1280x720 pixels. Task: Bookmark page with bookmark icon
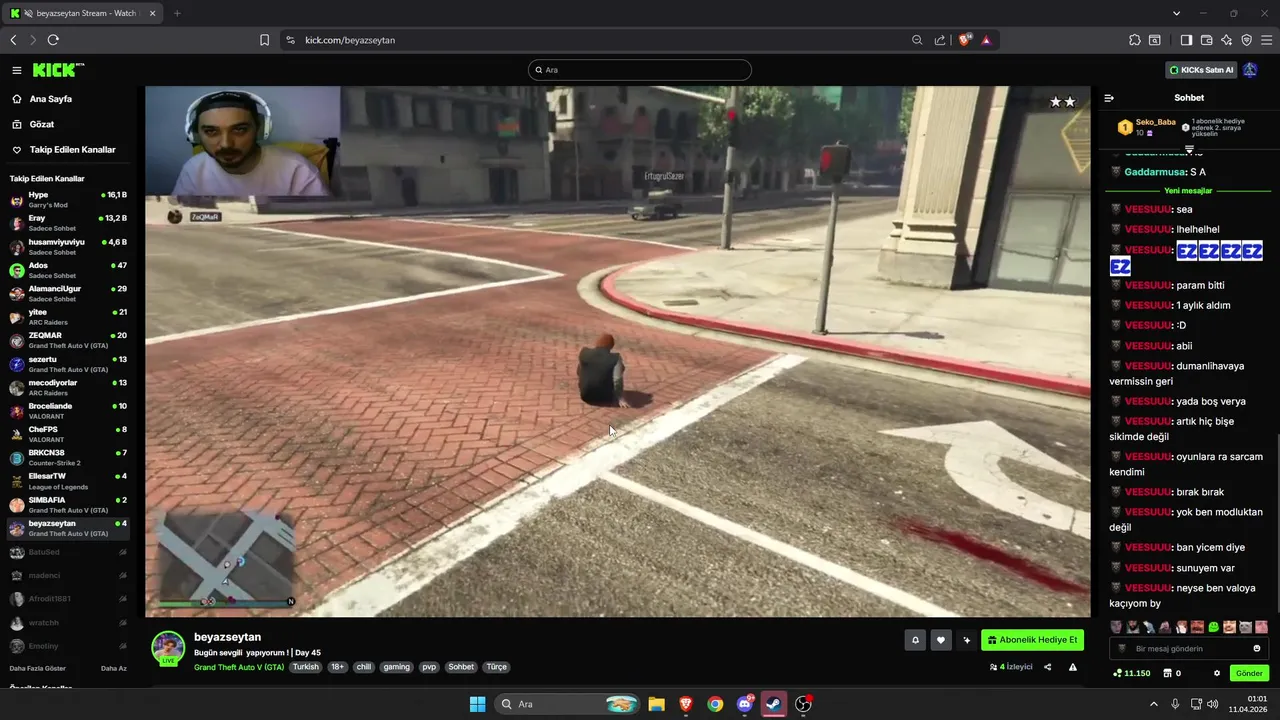(264, 40)
